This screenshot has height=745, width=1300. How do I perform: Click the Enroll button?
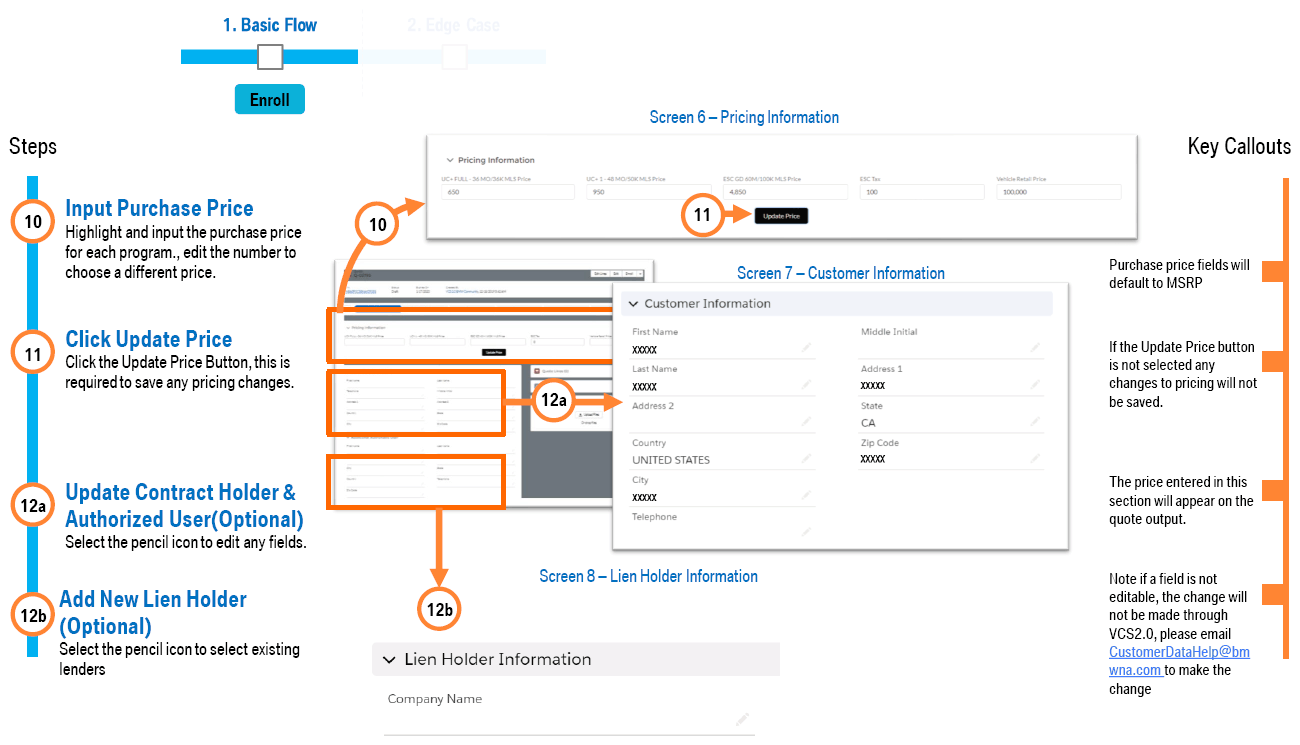coord(269,100)
